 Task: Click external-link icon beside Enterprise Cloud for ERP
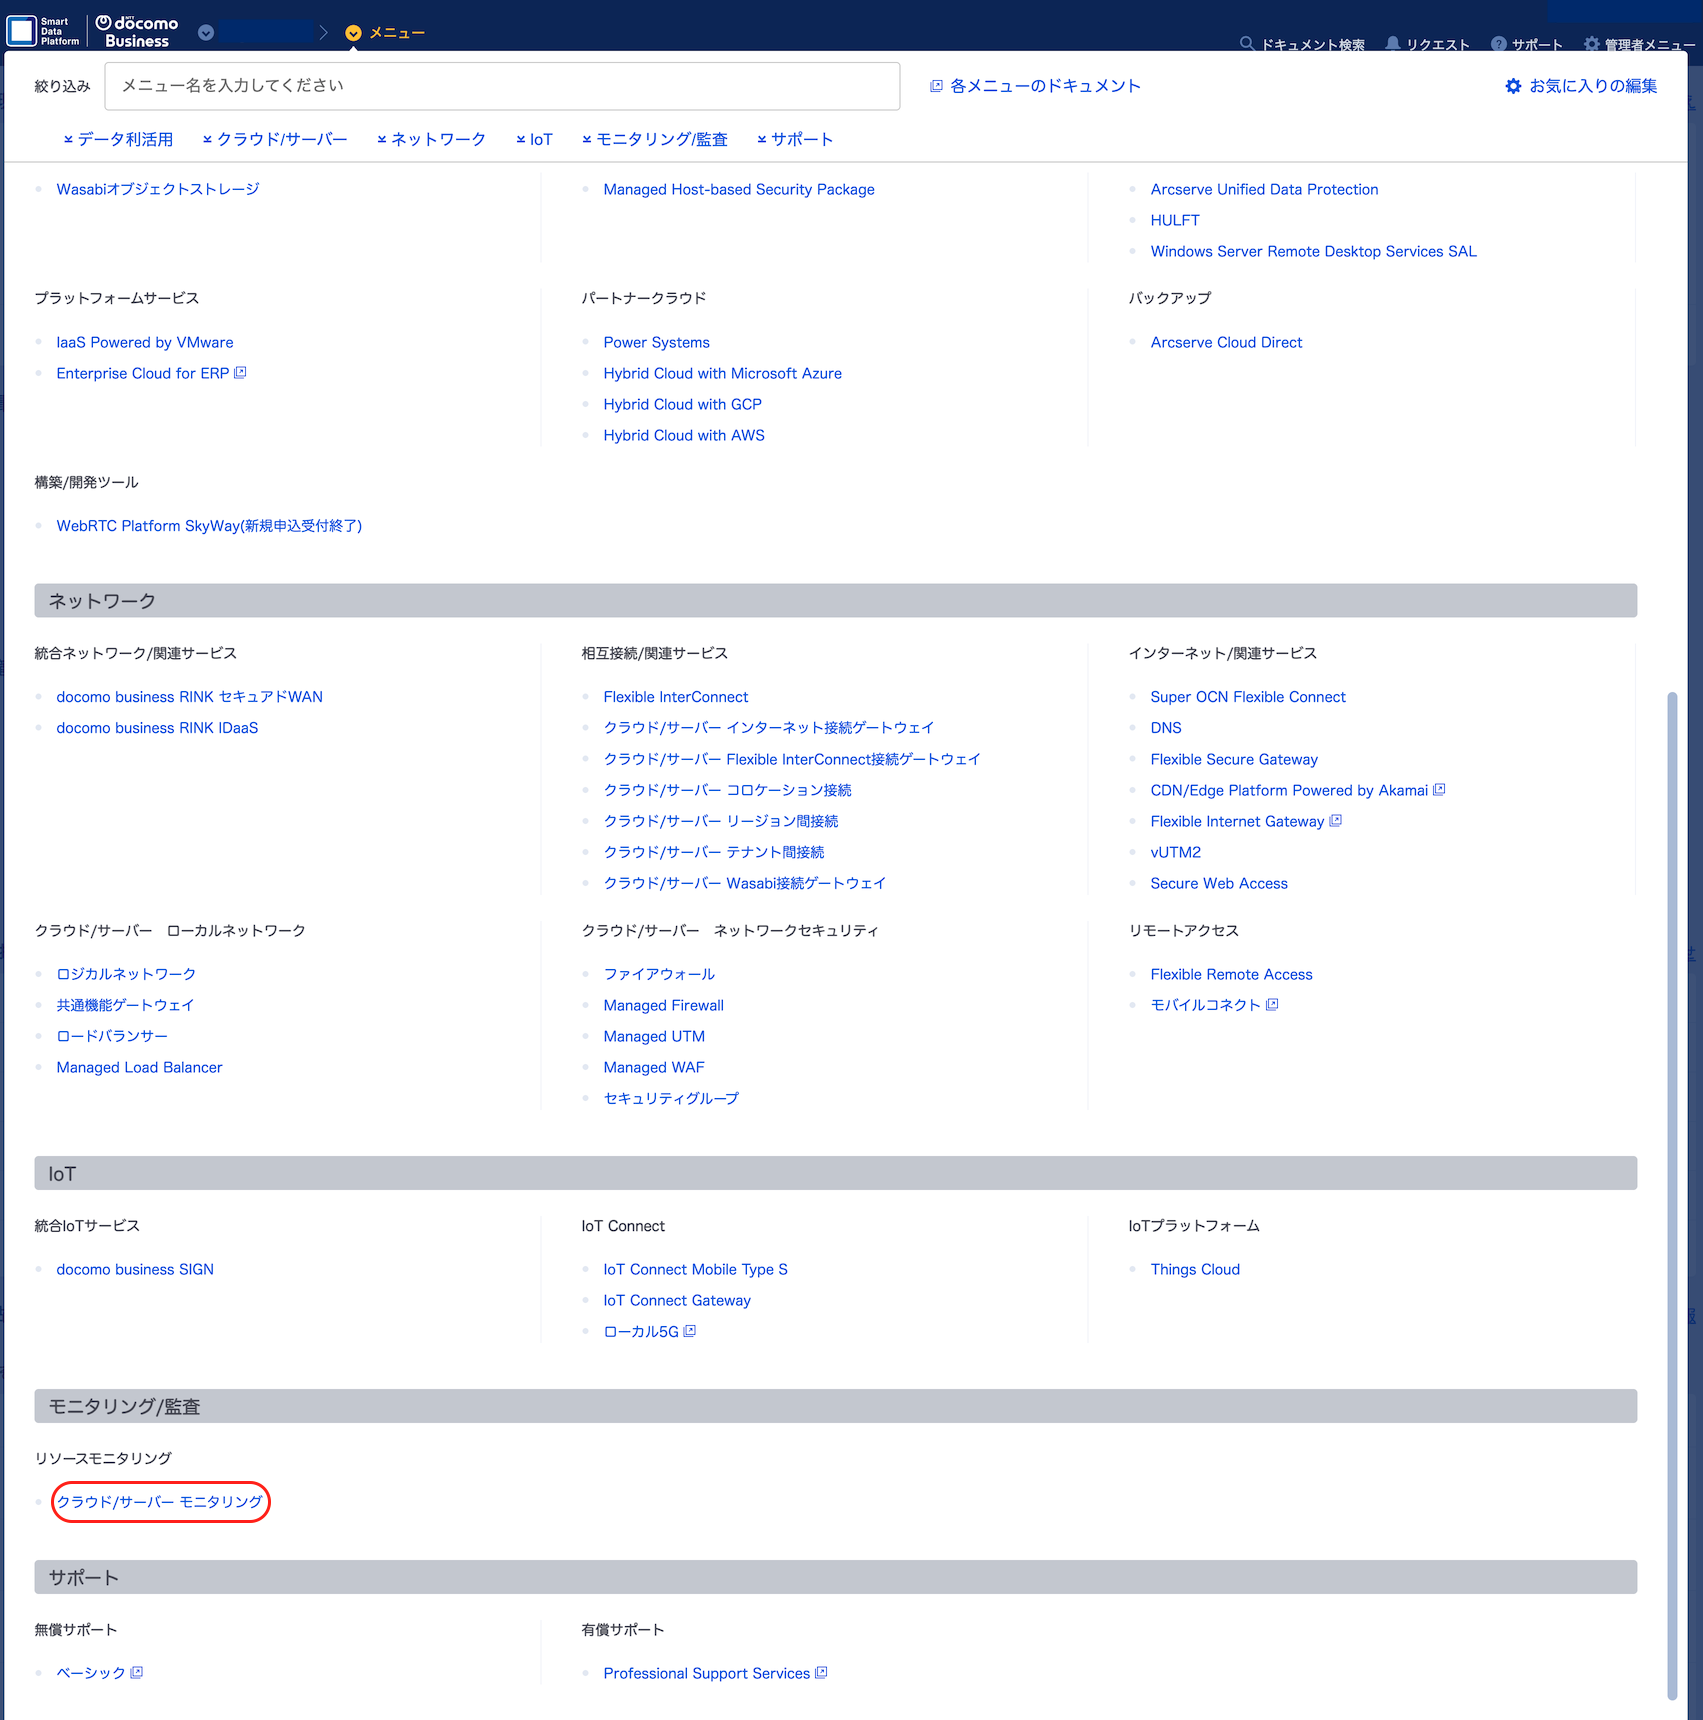[240, 373]
